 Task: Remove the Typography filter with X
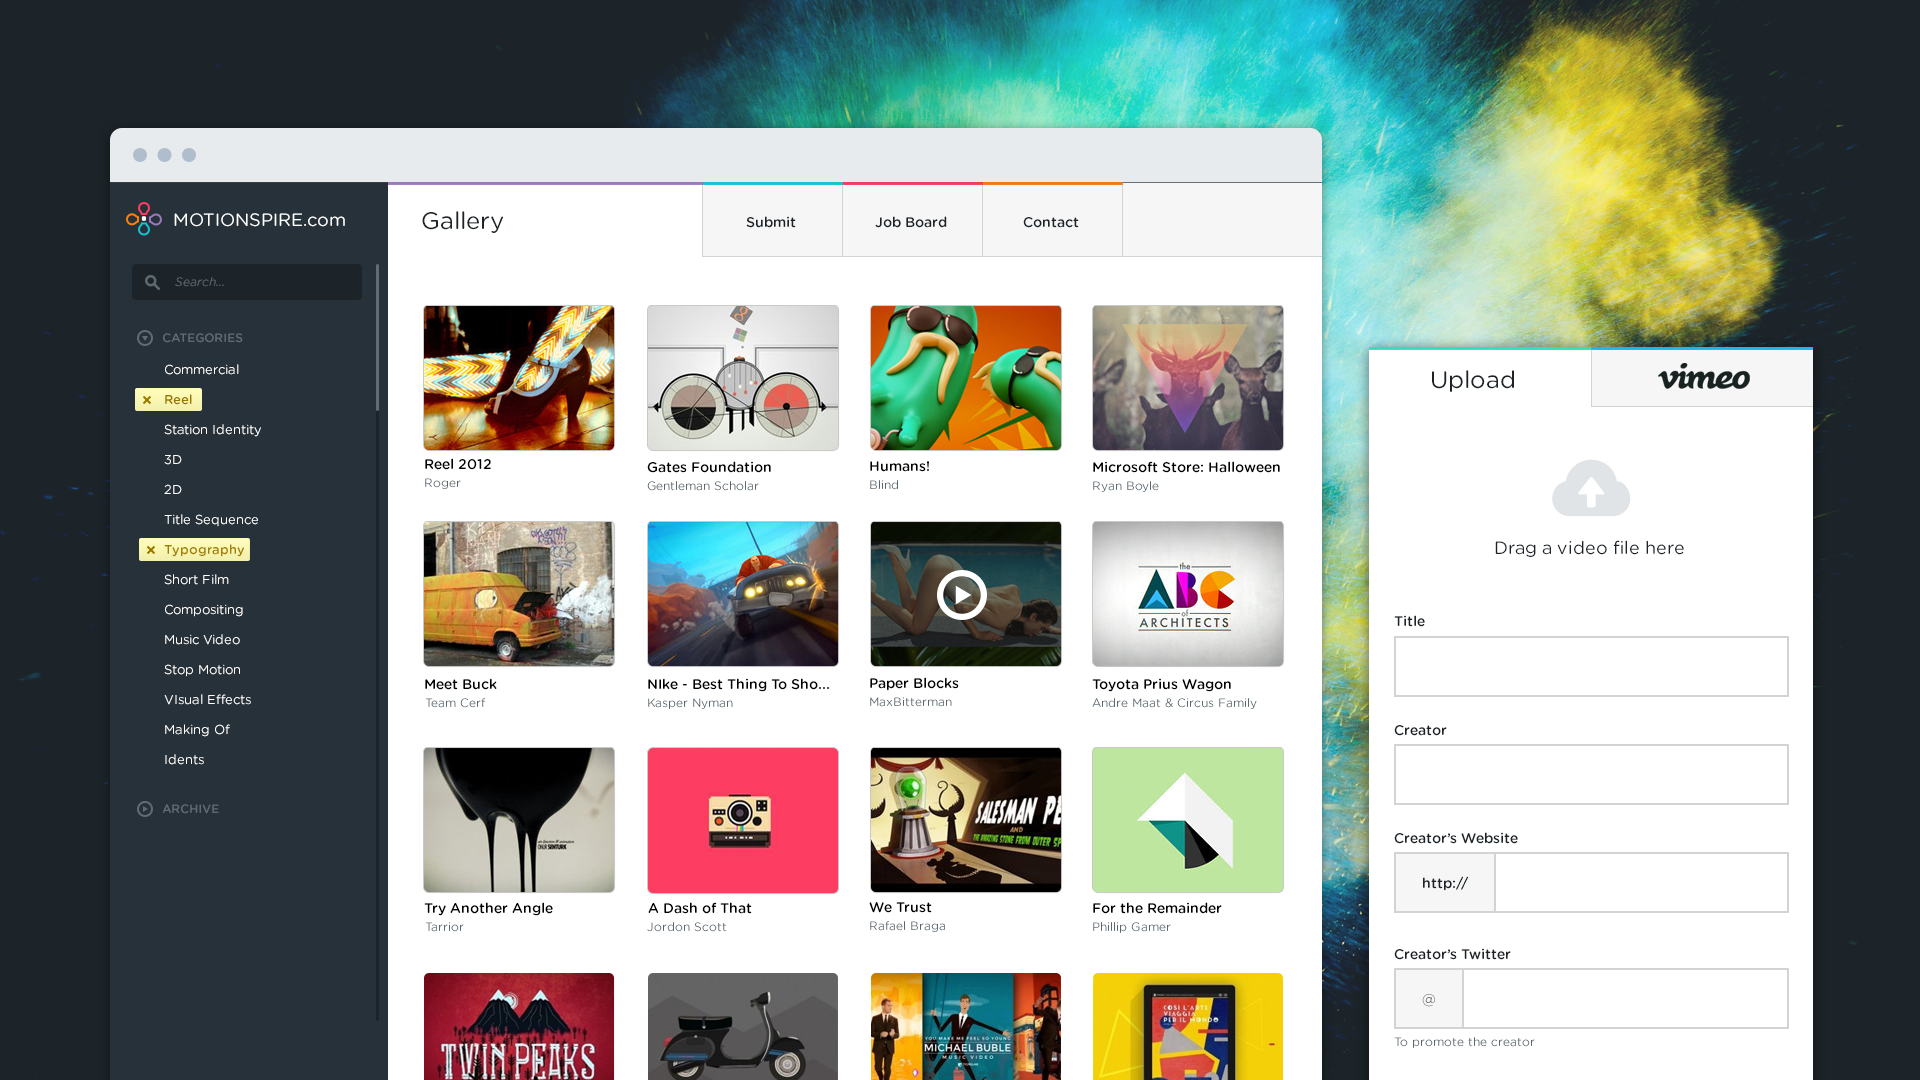pyautogui.click(x=151, y=550)
